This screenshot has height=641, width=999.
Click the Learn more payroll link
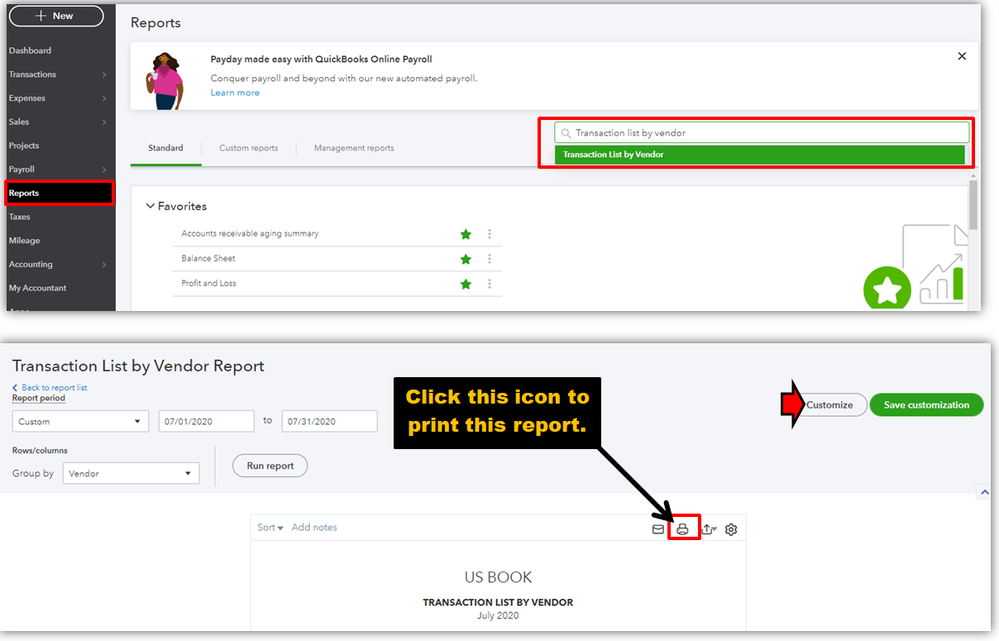coord(235,92)
